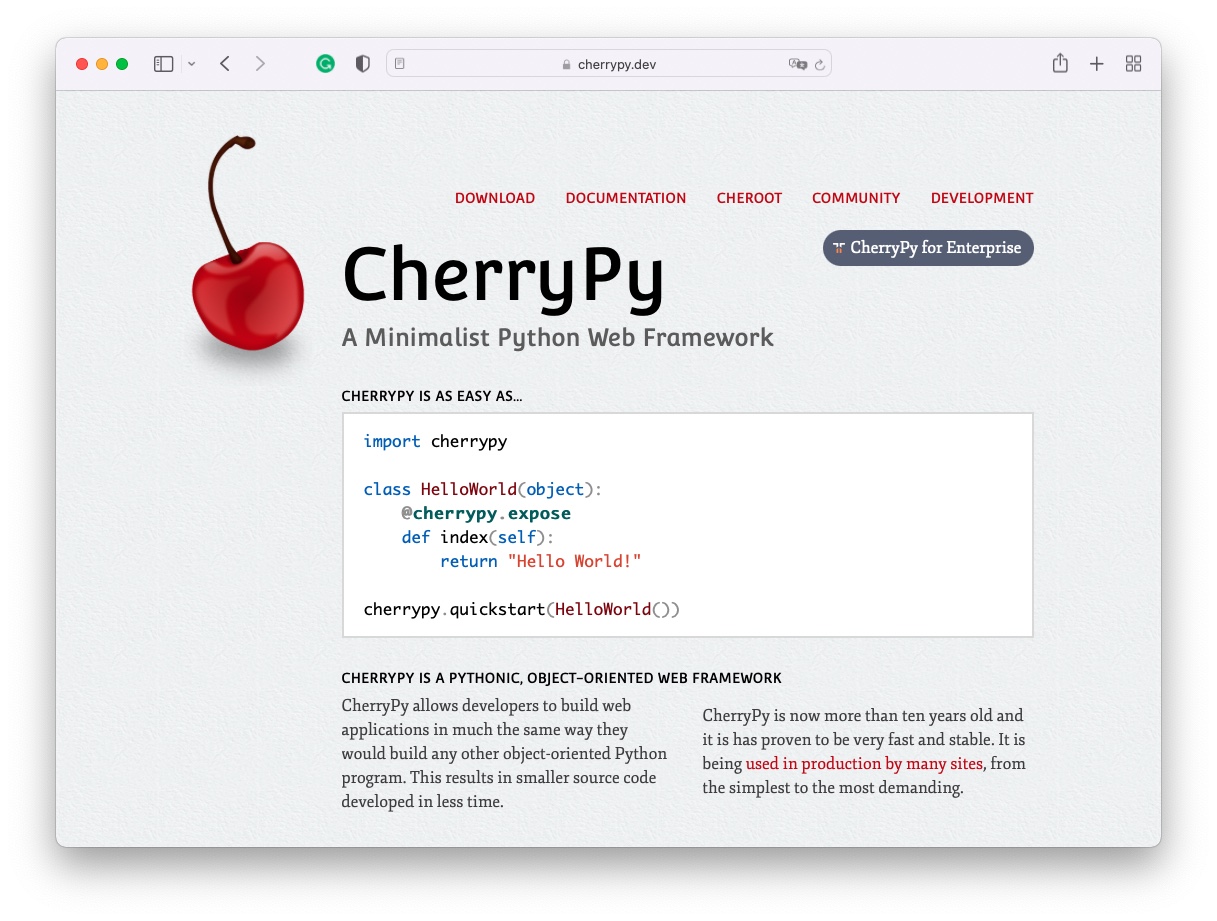Open the DOWNLOAD nav link

495,198
